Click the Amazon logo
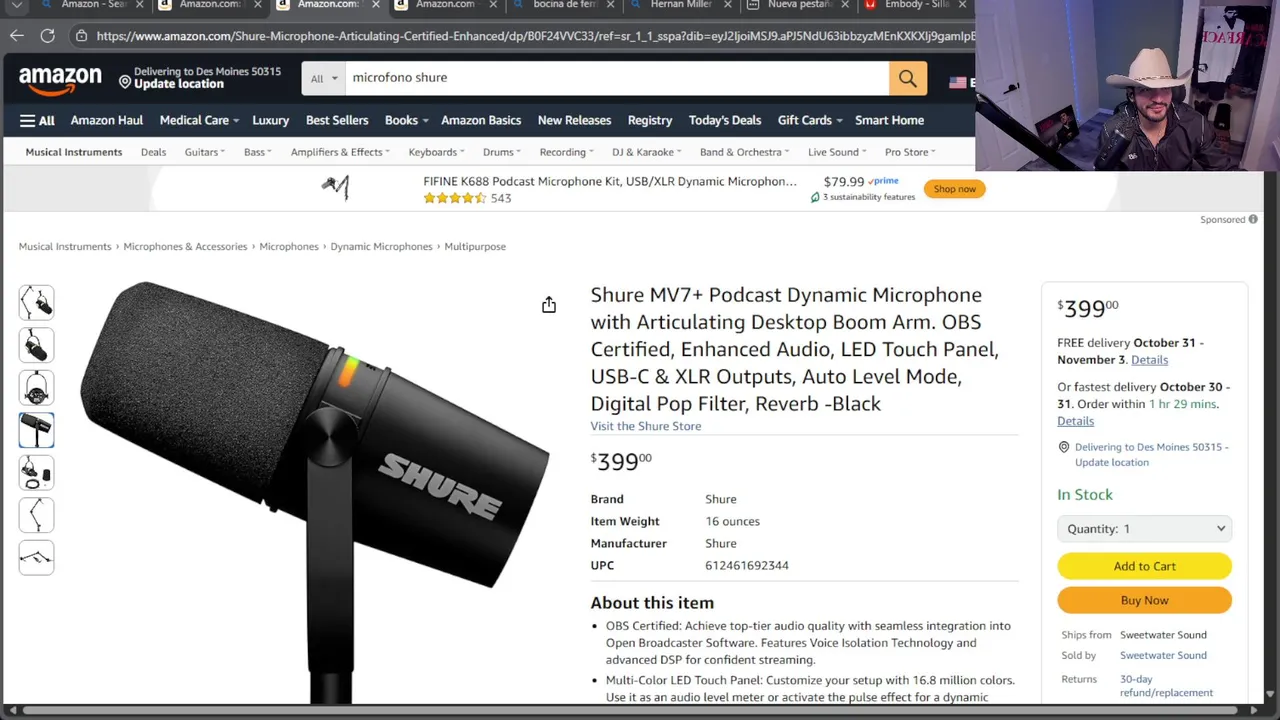This screenshot has height=720, width=1280. 60,79
